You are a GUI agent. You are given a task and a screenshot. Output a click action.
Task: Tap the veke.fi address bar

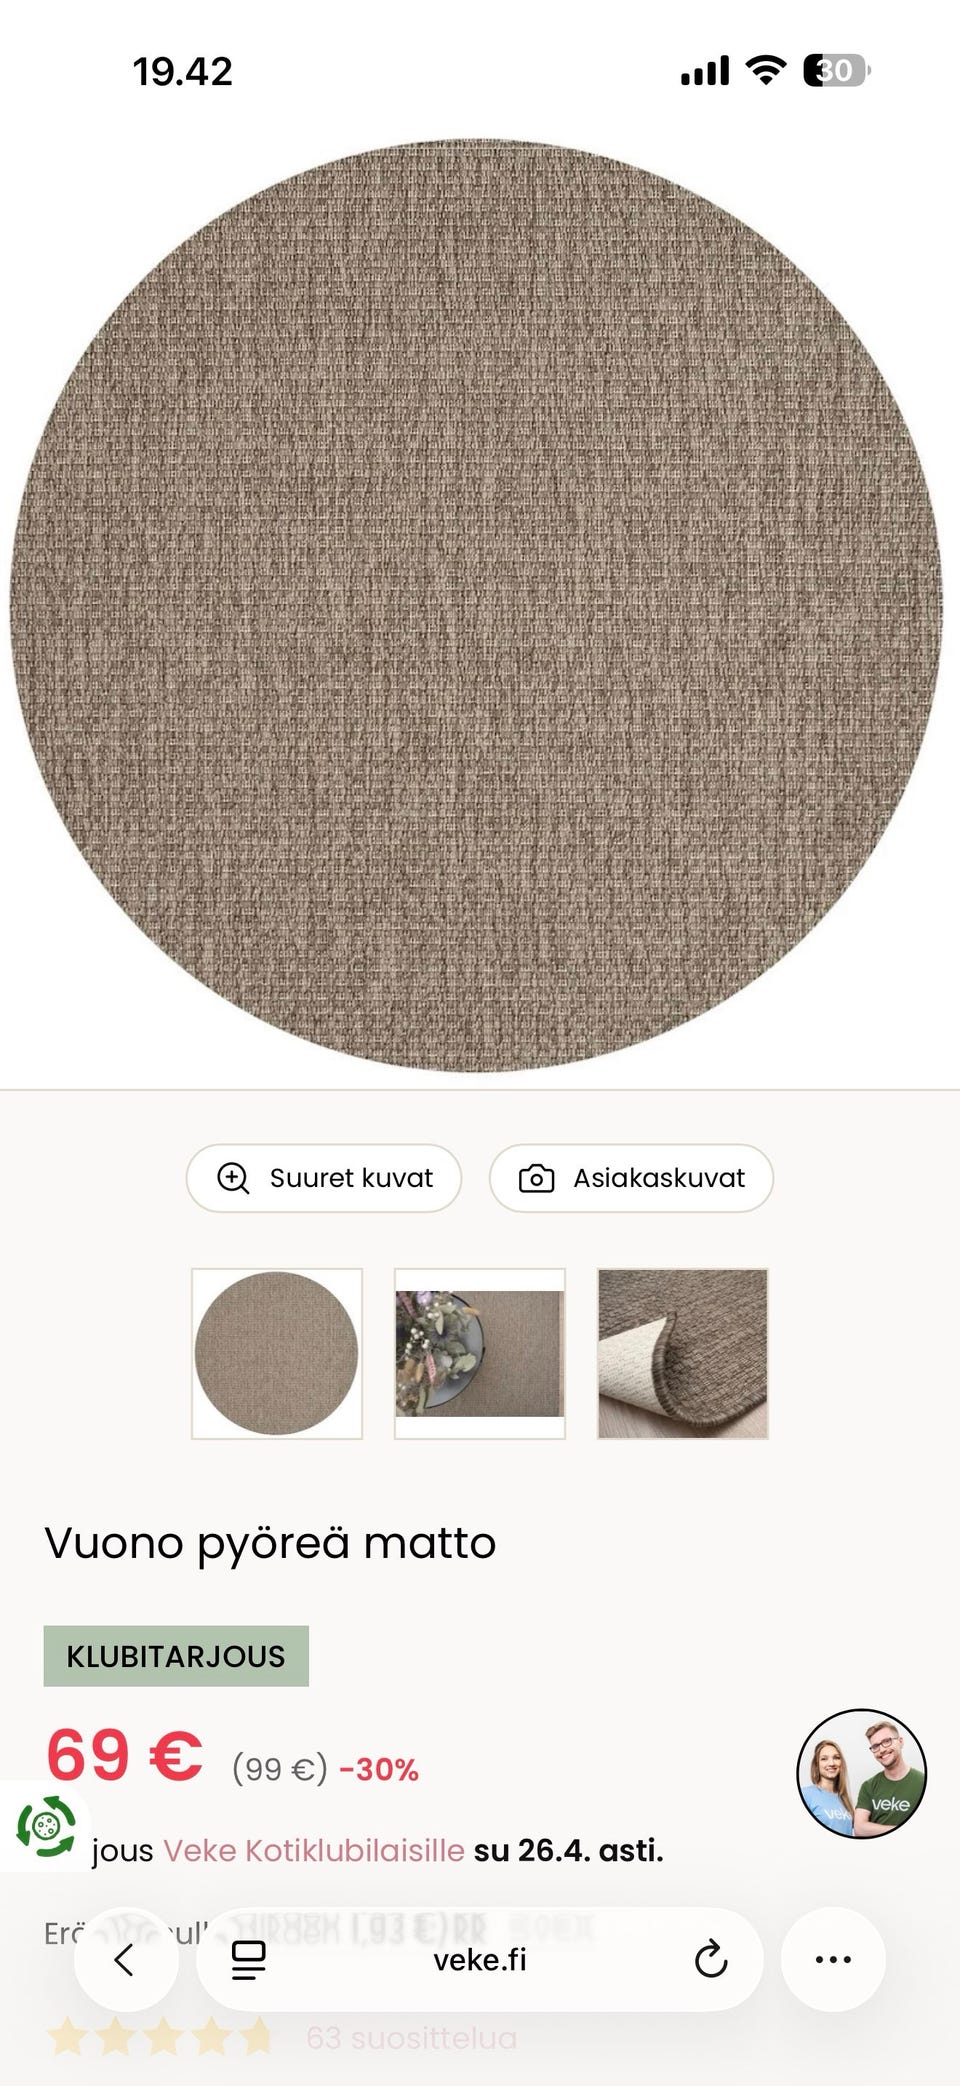pyautogui.click(x=480, y=1960)
